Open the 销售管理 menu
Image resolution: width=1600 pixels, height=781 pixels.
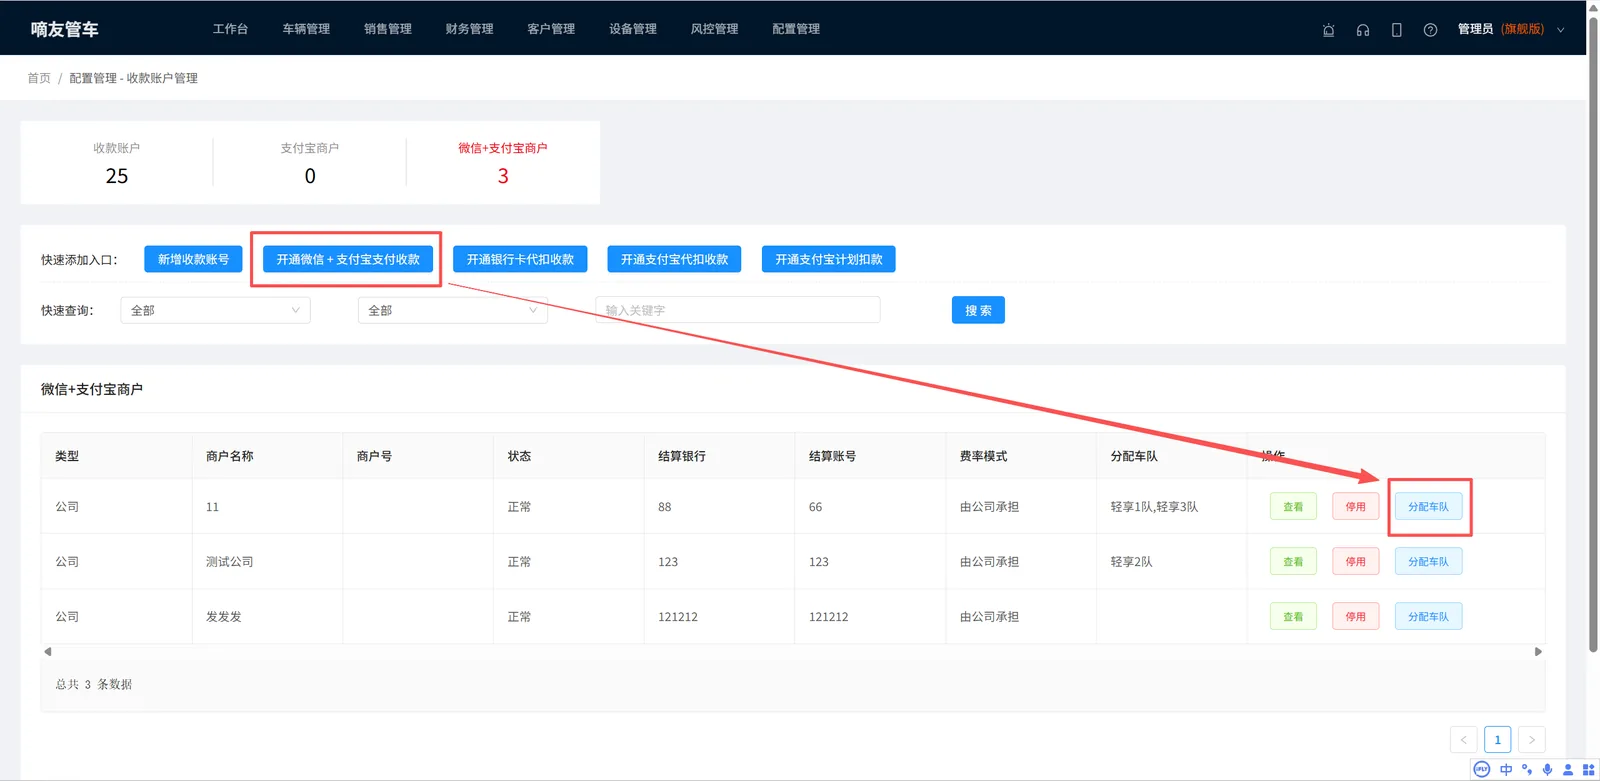coord(388,29)
